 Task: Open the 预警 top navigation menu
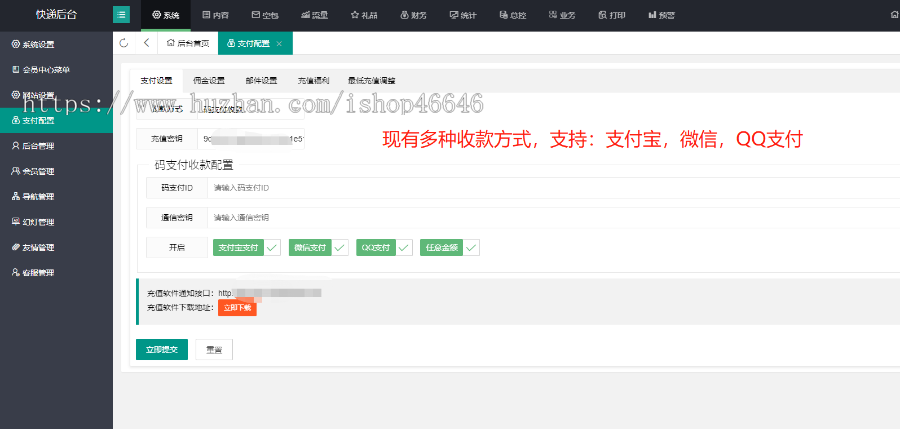coord(661,16)
